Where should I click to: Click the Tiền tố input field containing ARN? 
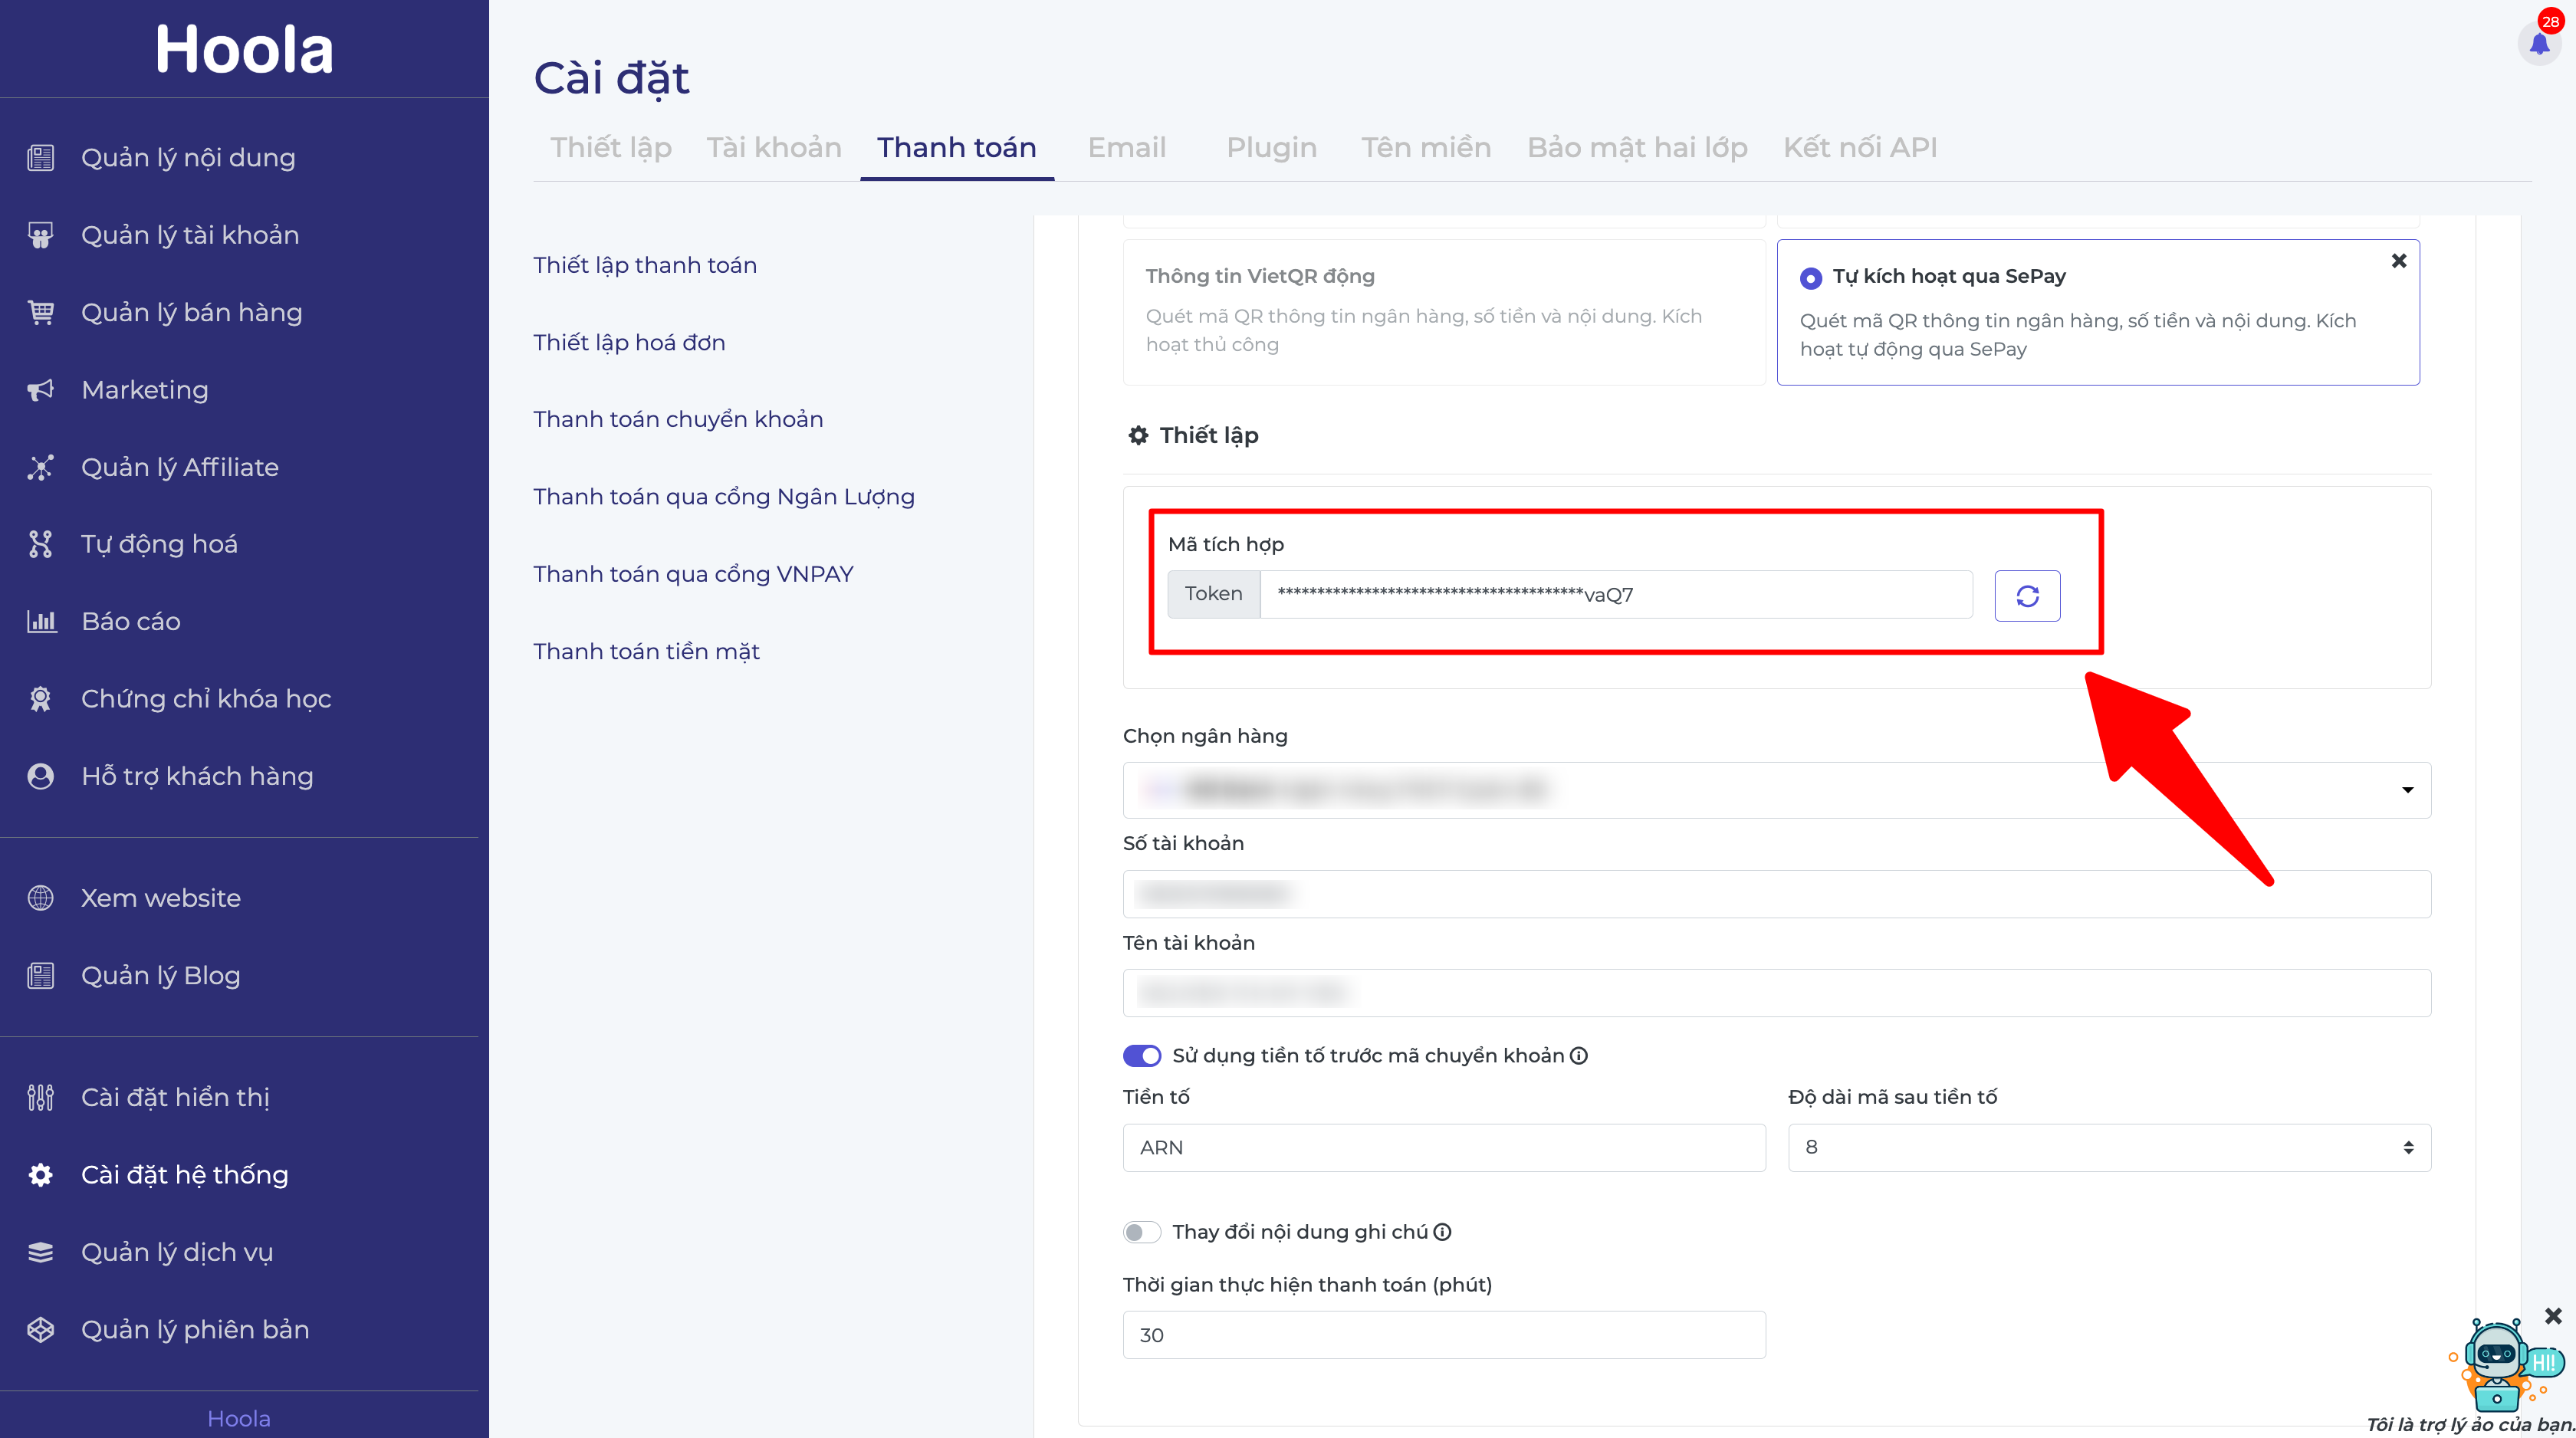(x=1443, y=1147)
